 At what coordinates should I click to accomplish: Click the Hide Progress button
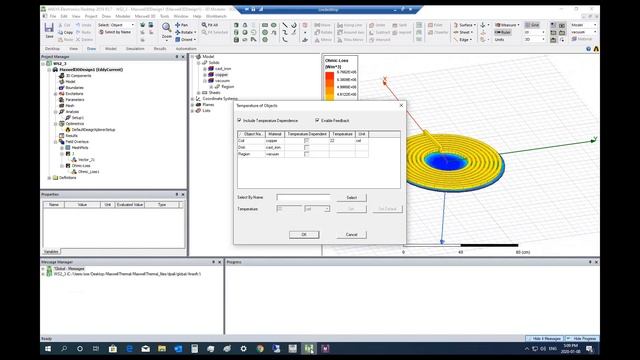[x=582, y=339]
